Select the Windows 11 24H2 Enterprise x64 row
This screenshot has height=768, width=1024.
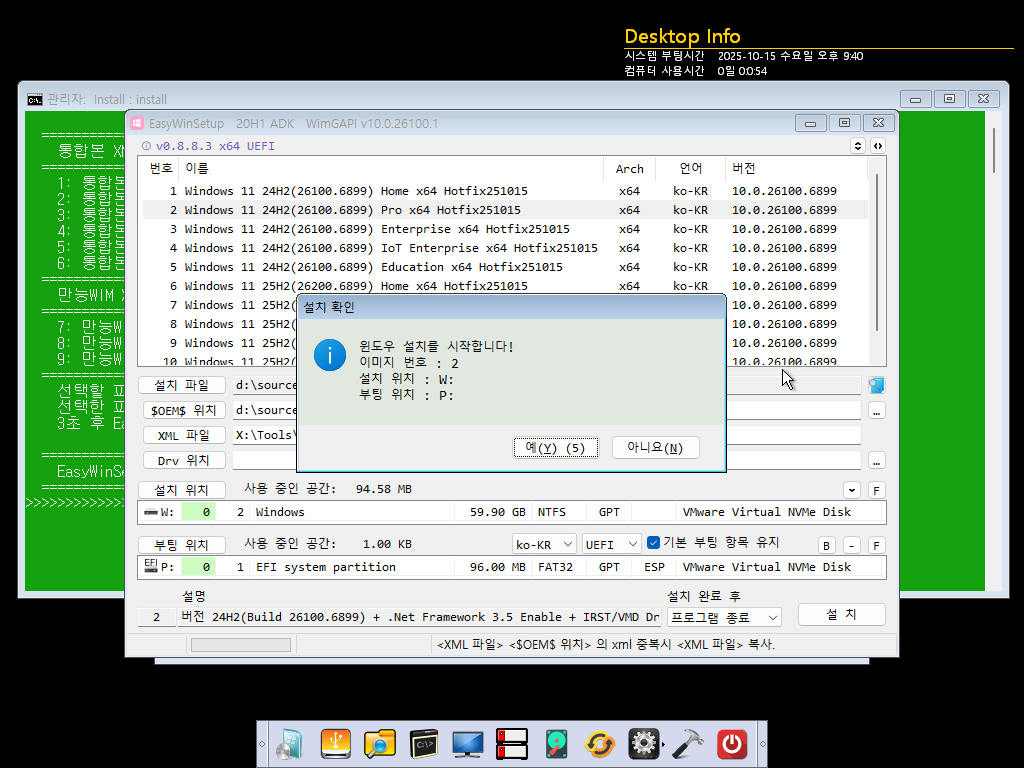pos(505,229)
